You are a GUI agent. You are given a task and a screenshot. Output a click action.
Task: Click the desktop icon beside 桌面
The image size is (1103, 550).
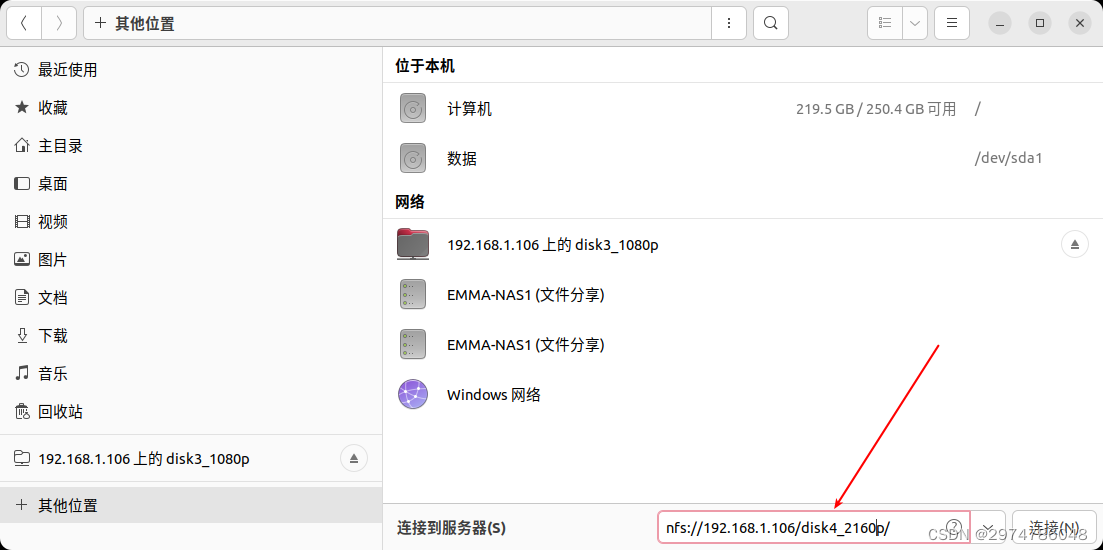point(22,184)
